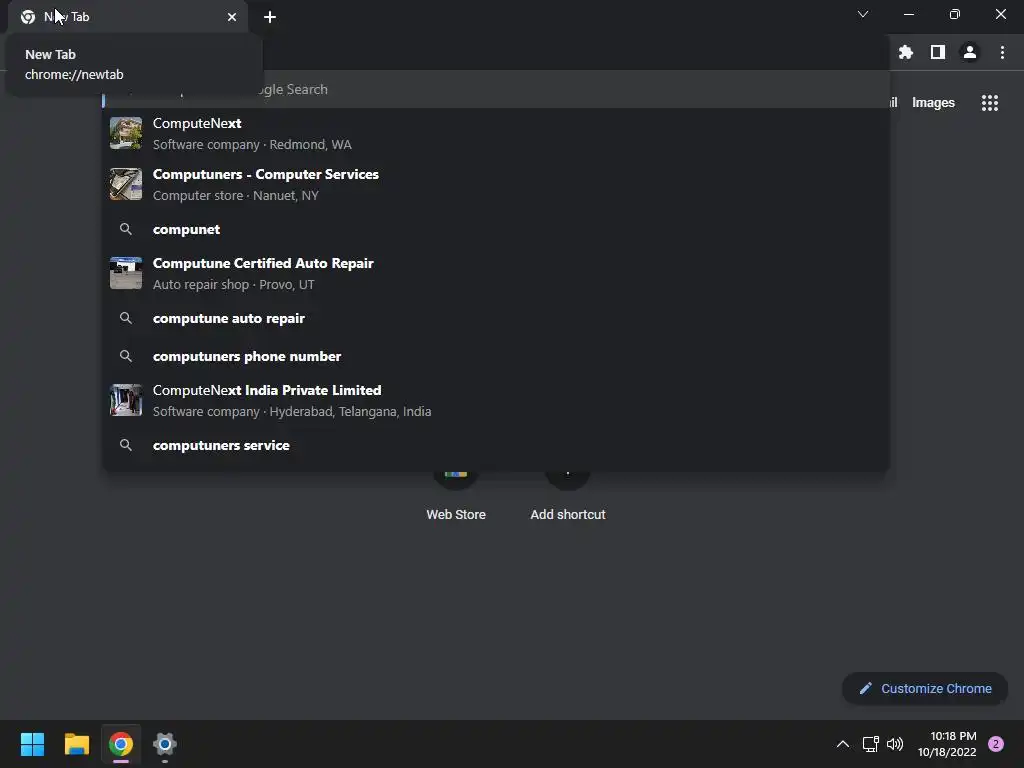Select the compunet search suggestion

pyautogui.click(x=496, y=229)
